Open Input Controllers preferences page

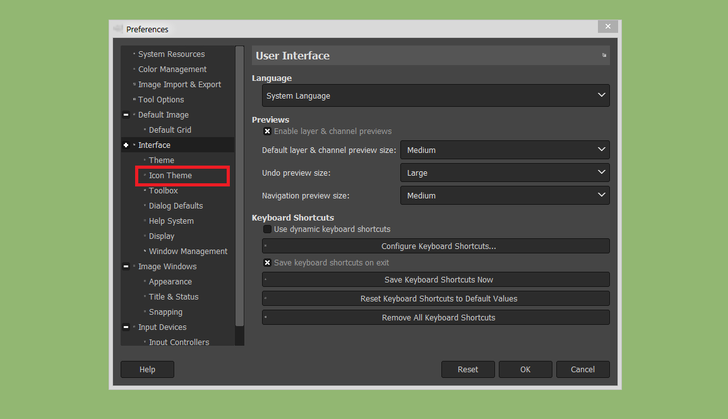(x=179, y=342)
